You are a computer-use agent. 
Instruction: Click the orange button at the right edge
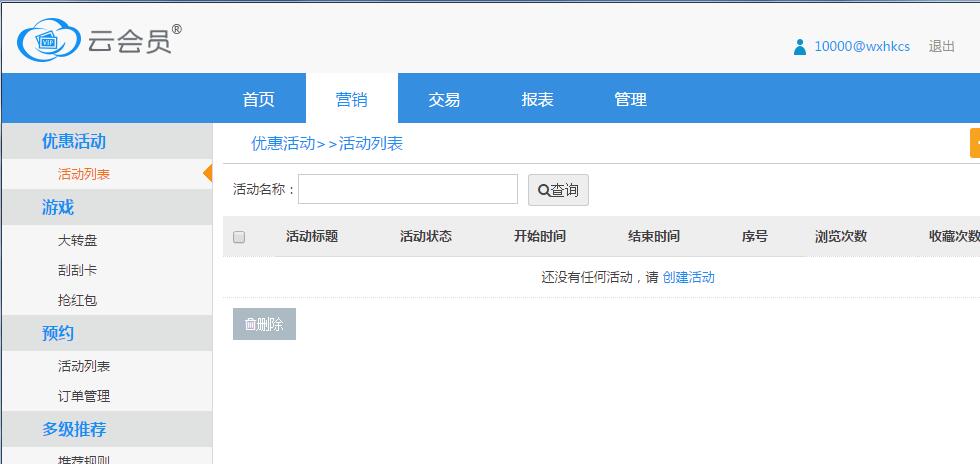[x=975, y=143]
